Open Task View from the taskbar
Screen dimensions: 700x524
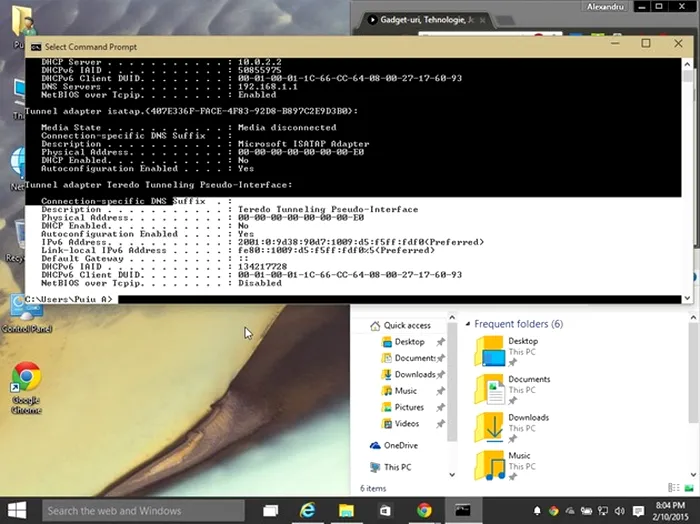pos(270,511)
